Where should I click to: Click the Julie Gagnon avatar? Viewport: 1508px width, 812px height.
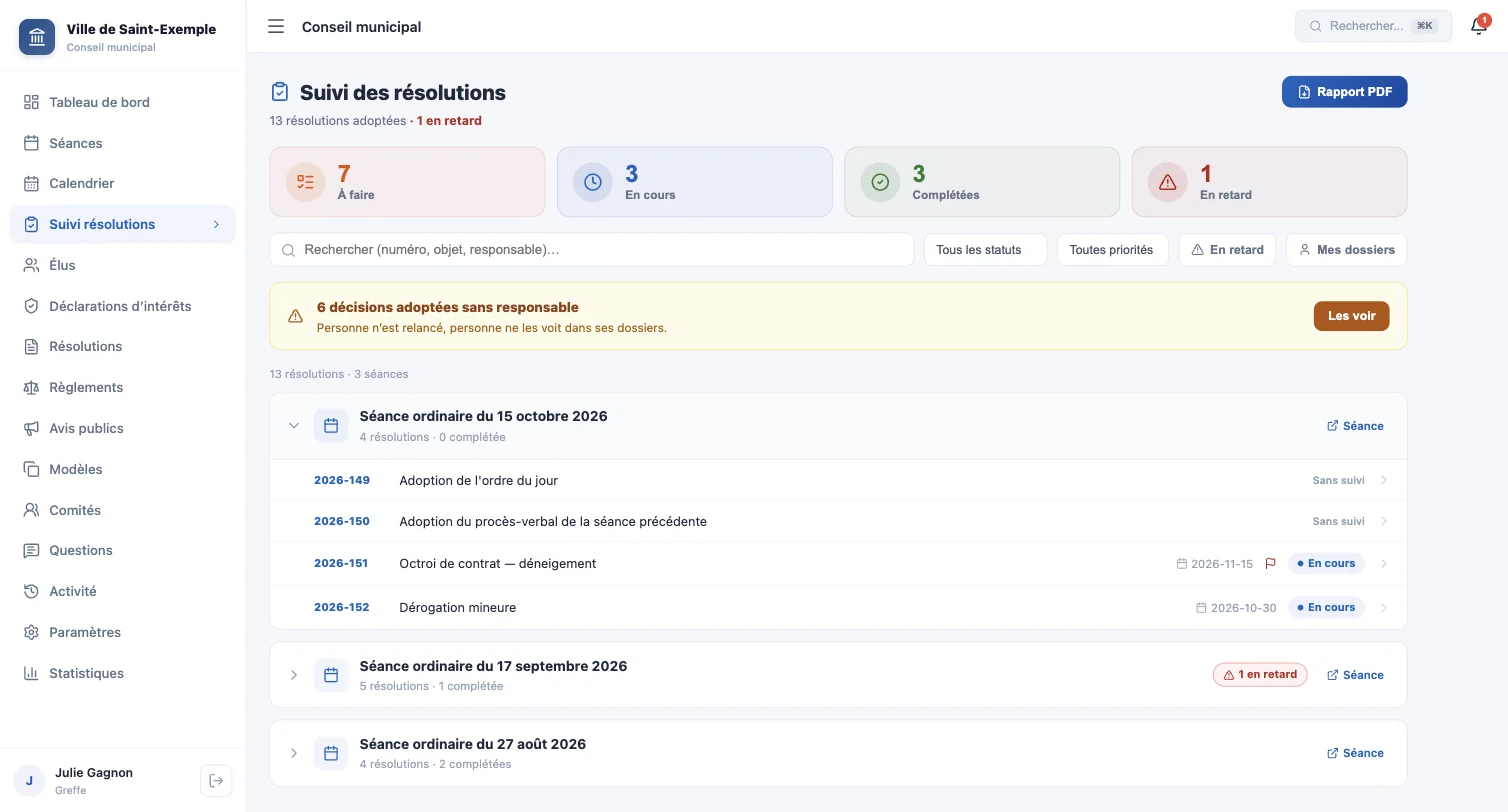[29, 781]
